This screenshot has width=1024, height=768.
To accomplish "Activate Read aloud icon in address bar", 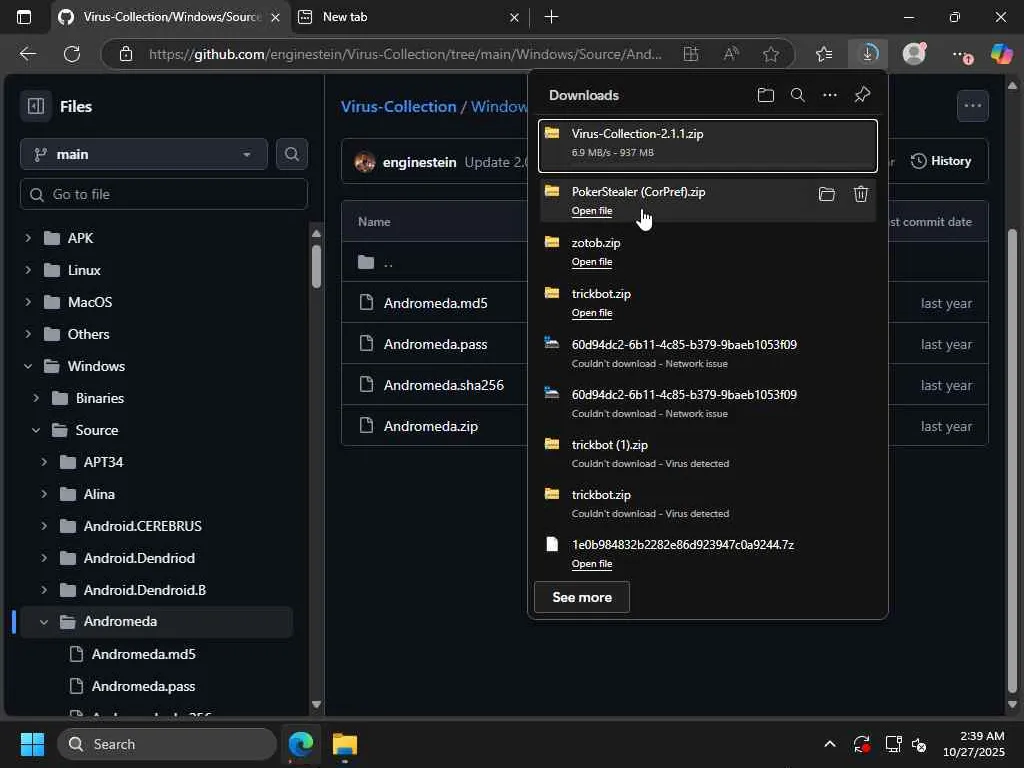I will 731,54.
